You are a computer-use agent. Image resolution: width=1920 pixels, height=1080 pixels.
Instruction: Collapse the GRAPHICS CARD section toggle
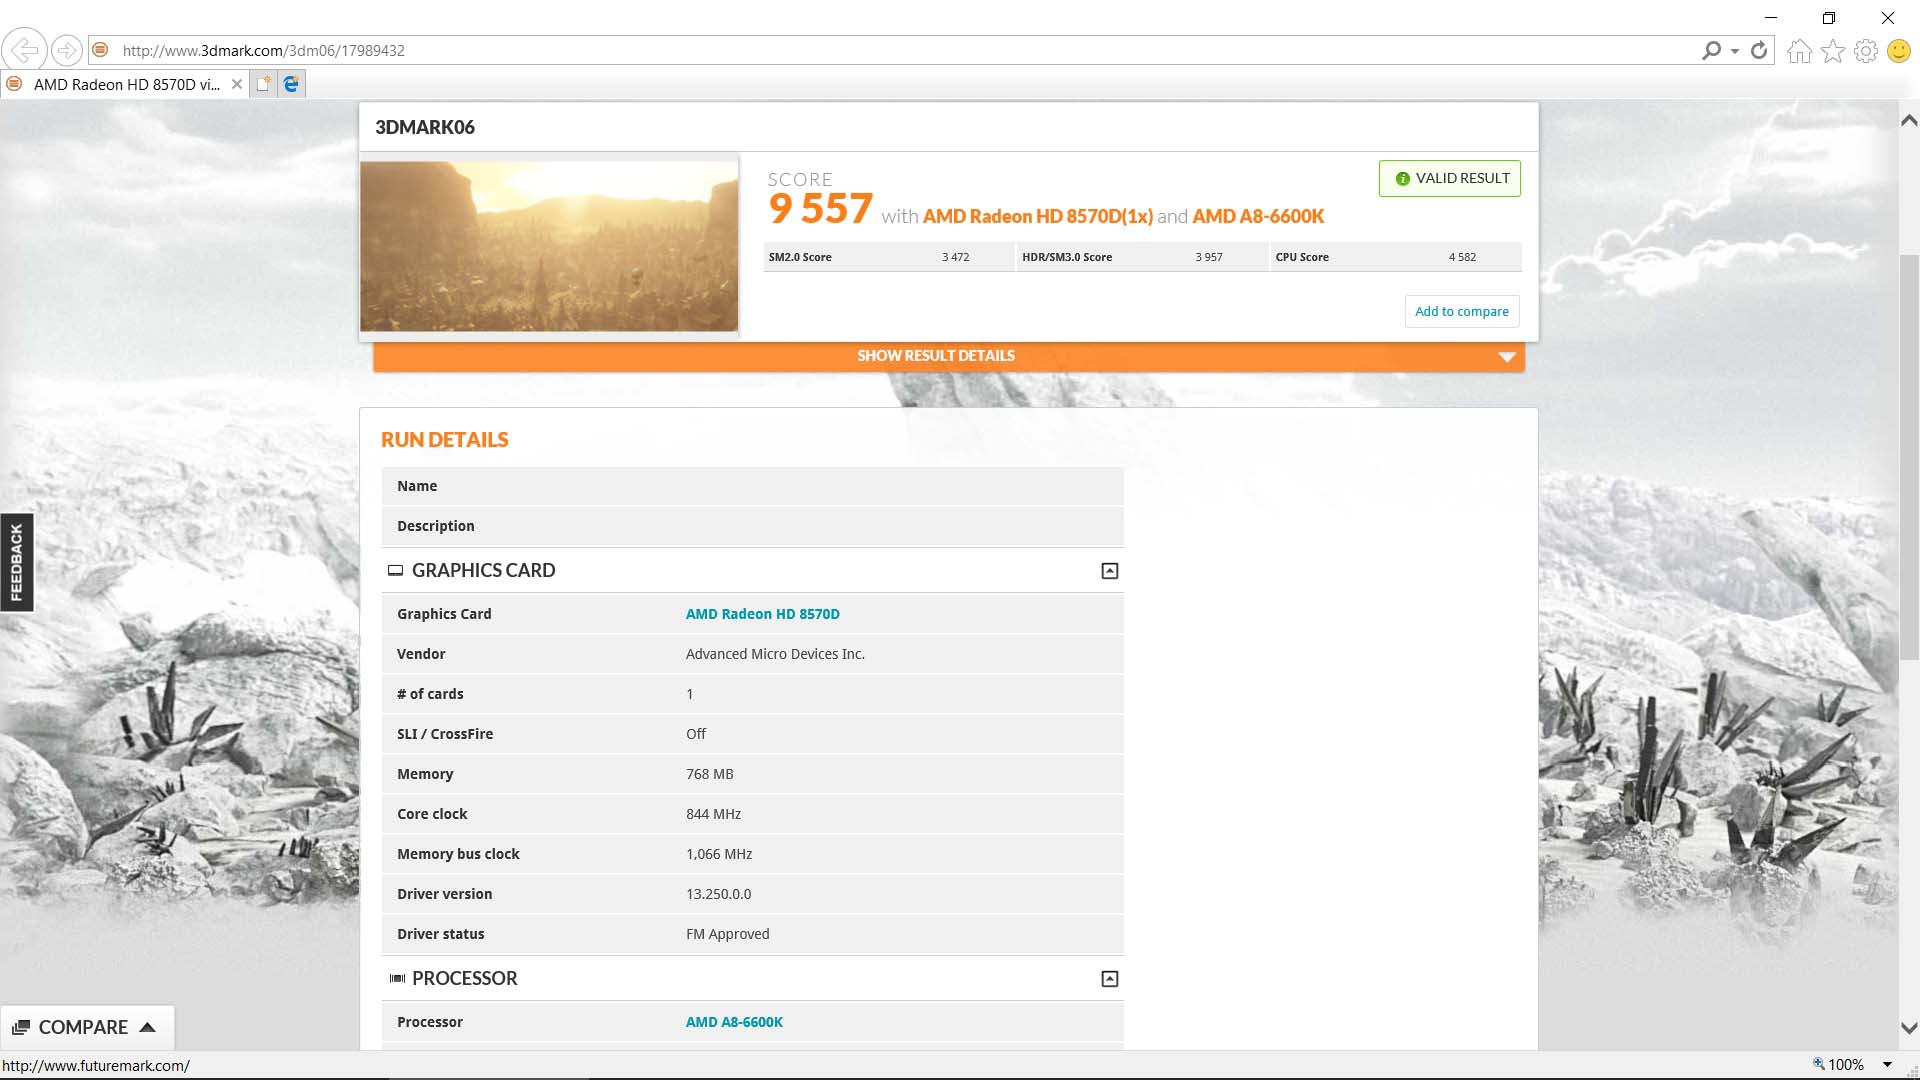[x=1110, y=571]
